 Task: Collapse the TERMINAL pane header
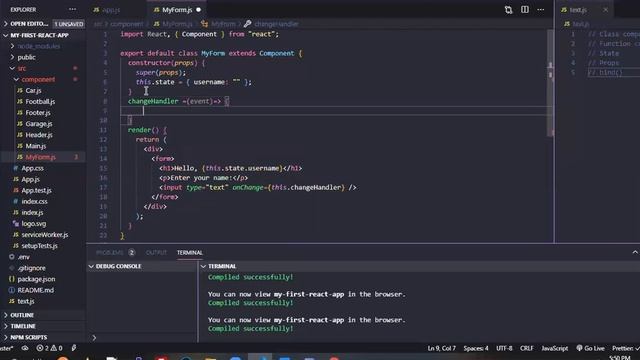(222, 266)
